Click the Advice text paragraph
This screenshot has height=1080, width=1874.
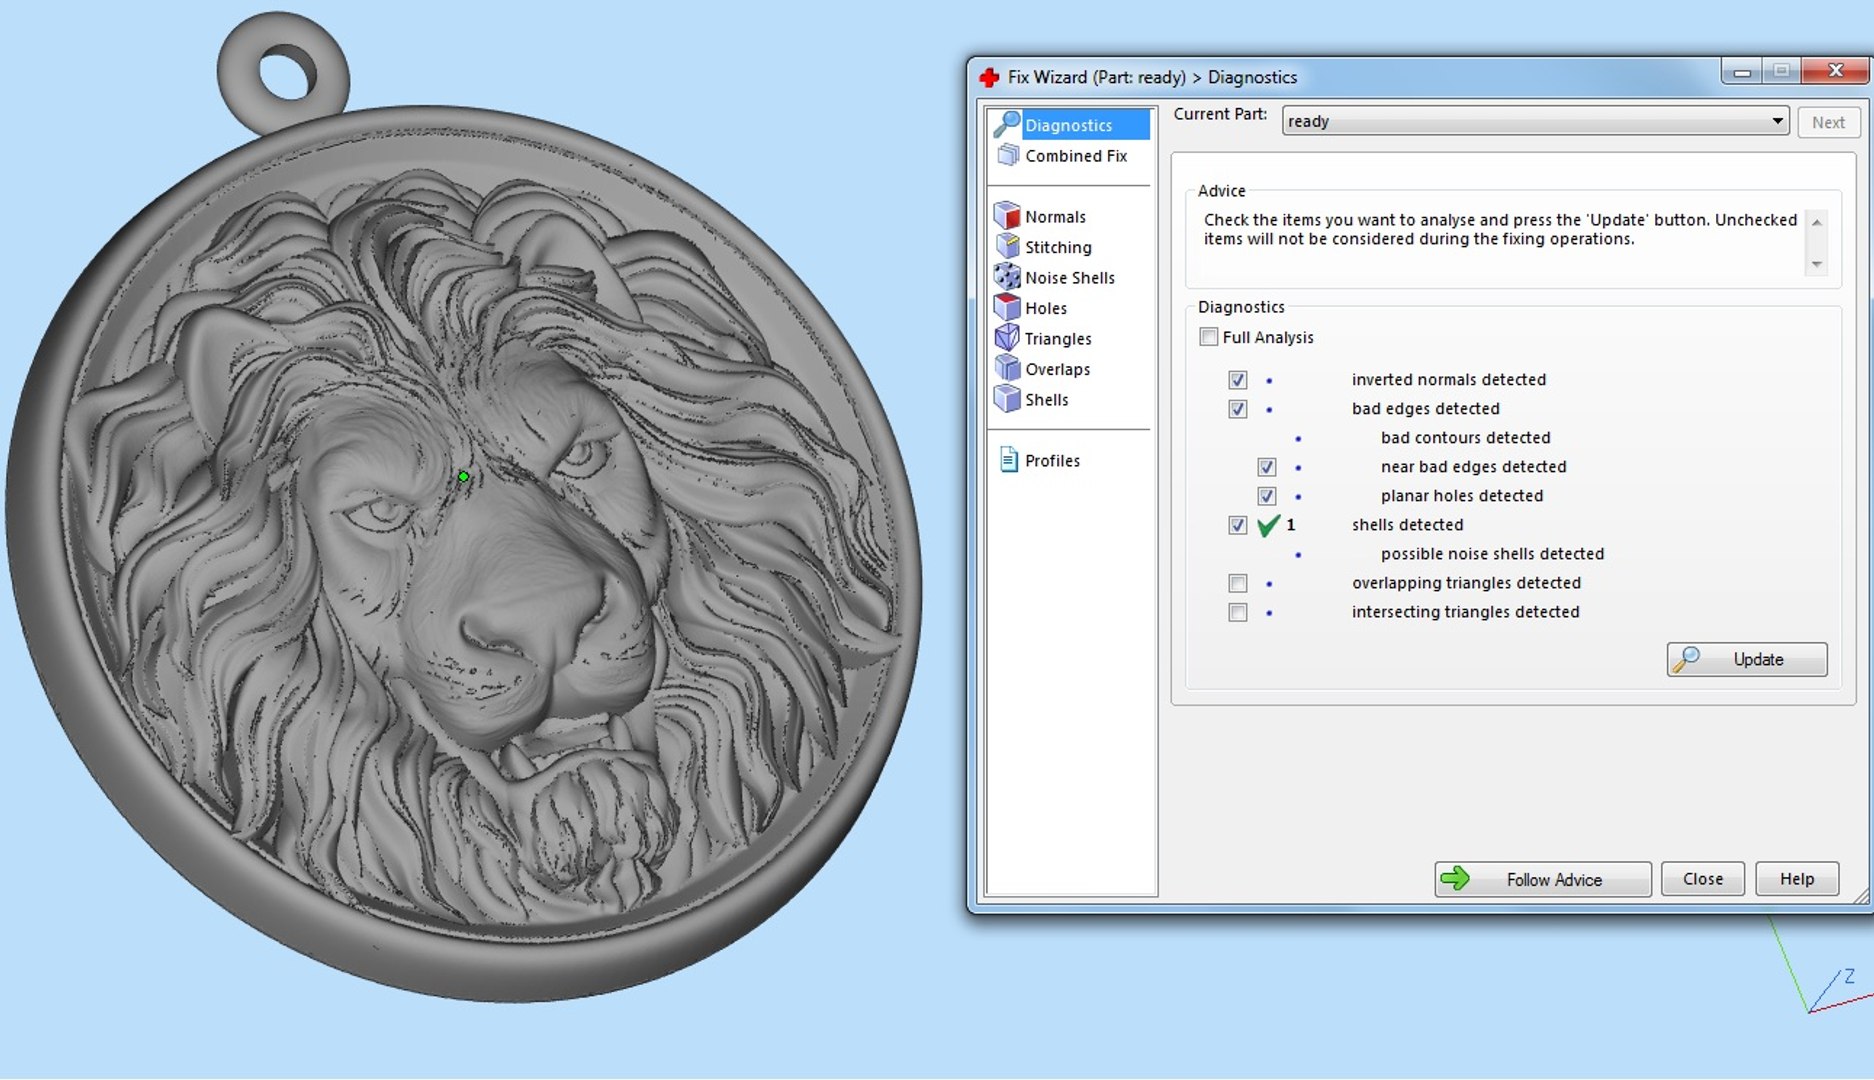click(1500, 229)
